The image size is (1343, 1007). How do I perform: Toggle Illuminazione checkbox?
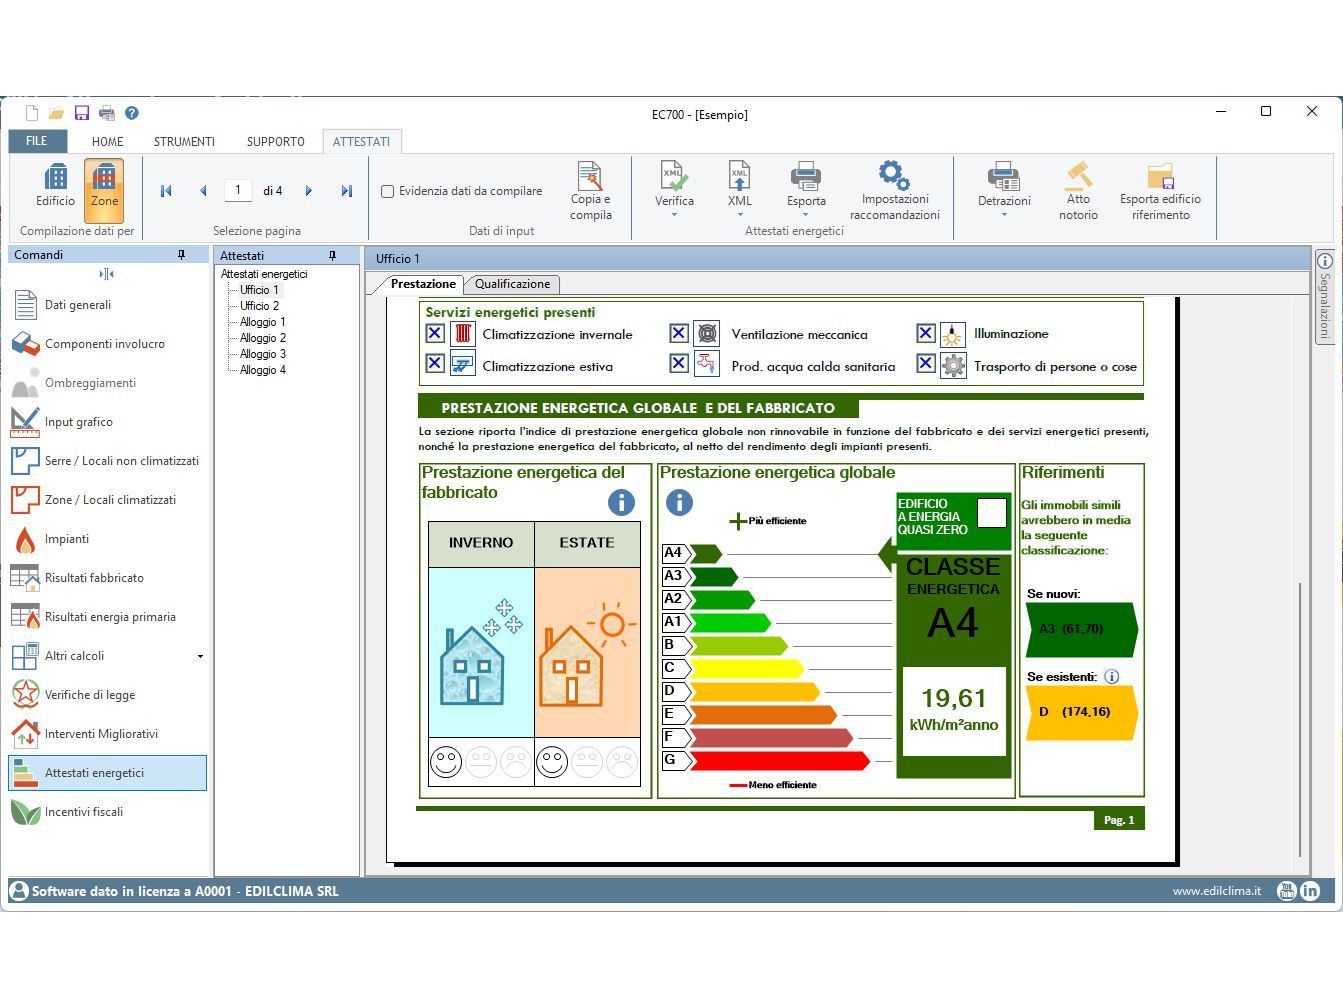[x=926, y=333]
